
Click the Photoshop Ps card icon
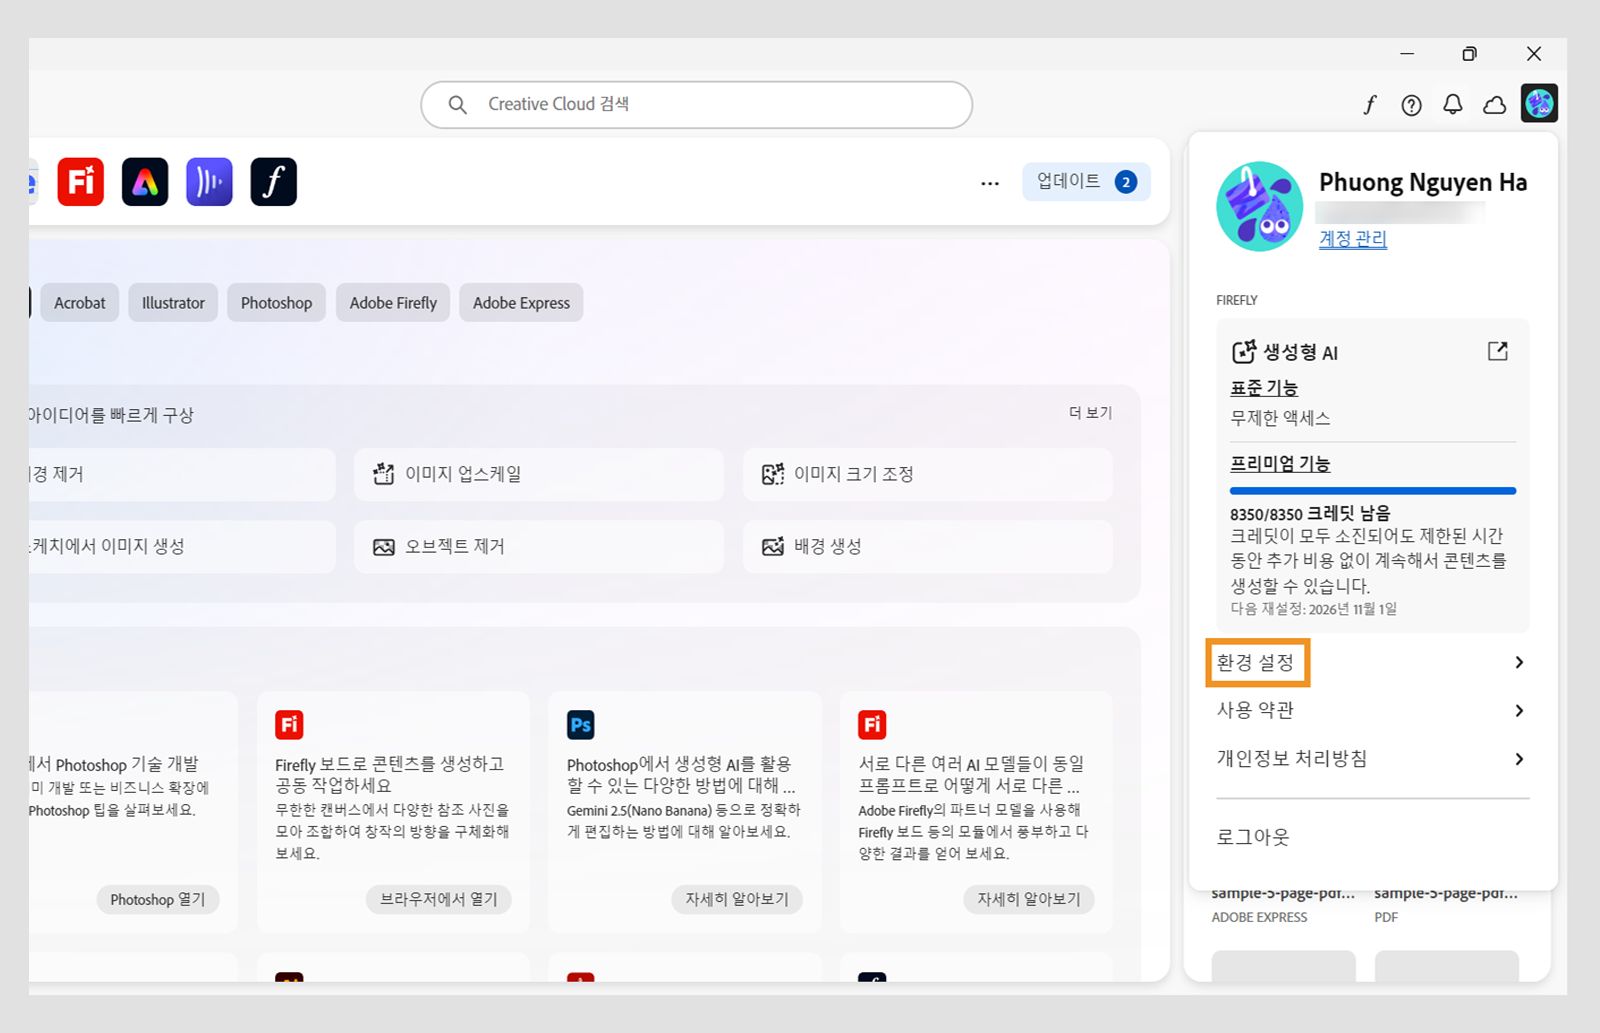click(x=580, y=725)
